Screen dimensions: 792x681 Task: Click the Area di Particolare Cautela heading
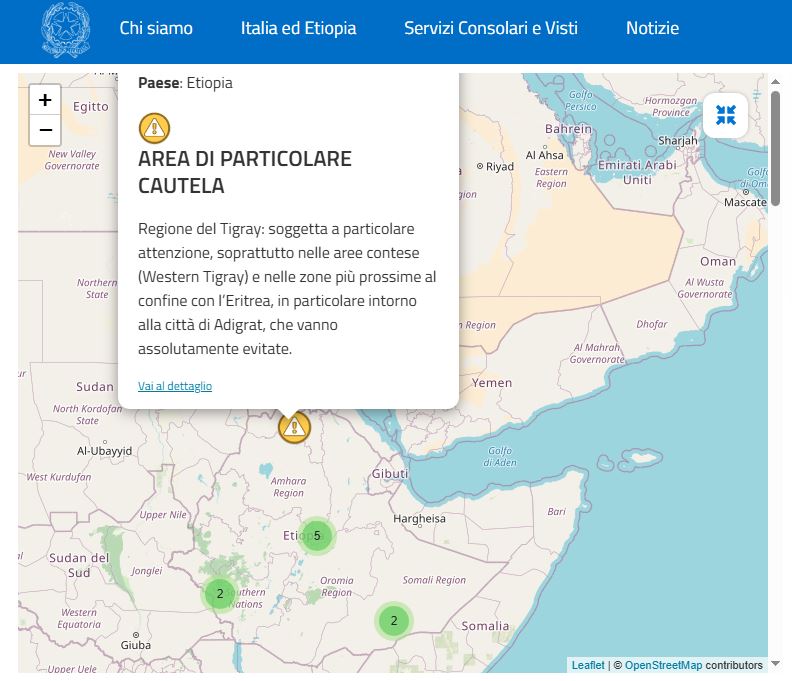tap(245, 172)
